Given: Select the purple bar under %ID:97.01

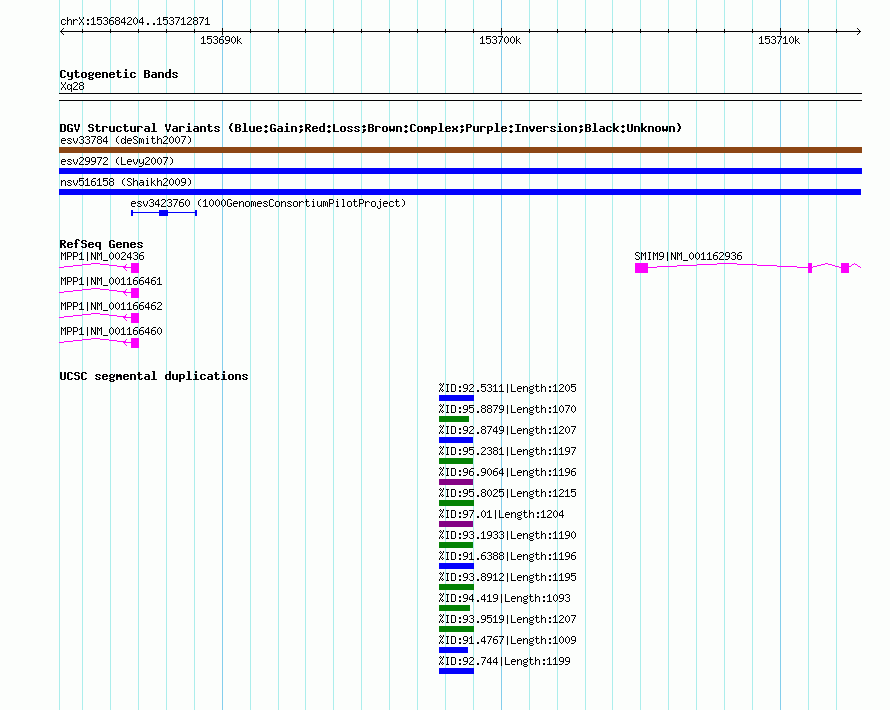Looking at the screenshot, I should [456, 524].
